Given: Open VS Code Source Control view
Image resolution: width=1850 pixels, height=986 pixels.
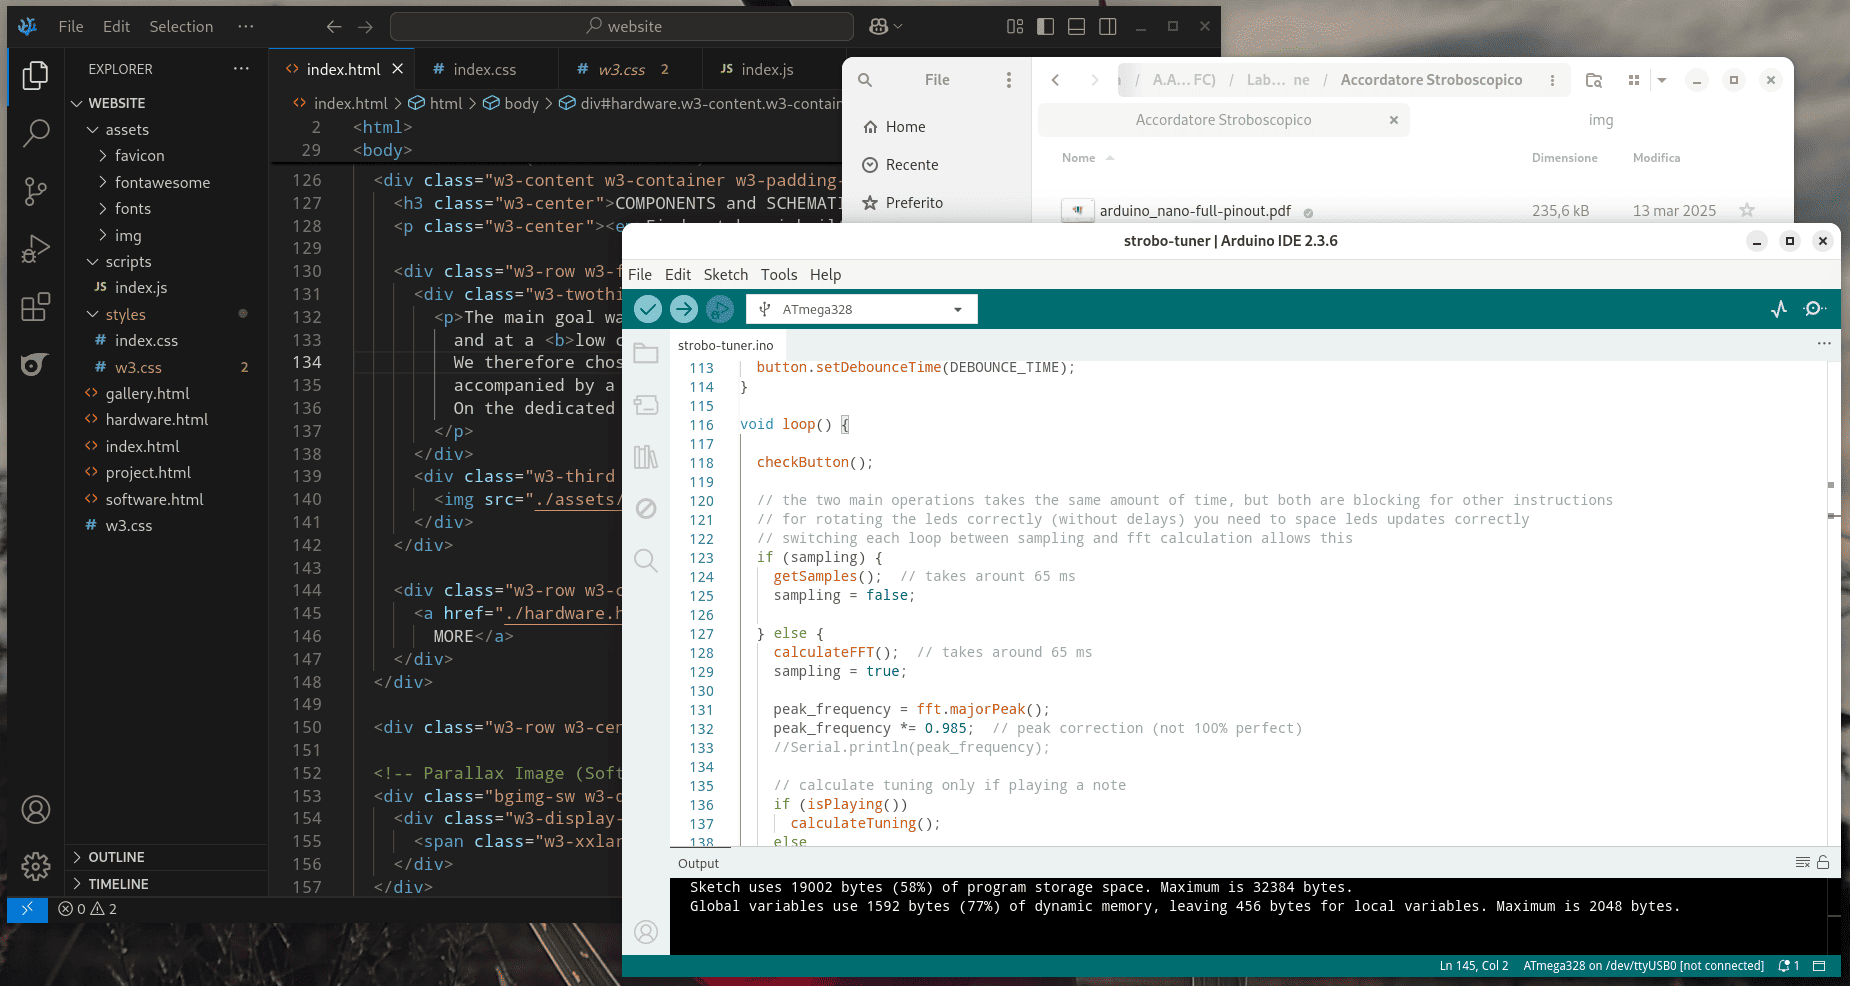Looking at the screenshot, I should tap(36, 191).
